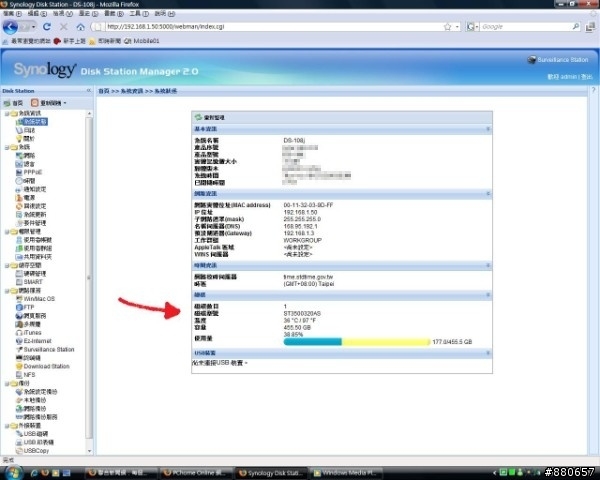Click the 首頁 home button in sidebar toolbar
The image size is (600, 480).
coord(13,103)
